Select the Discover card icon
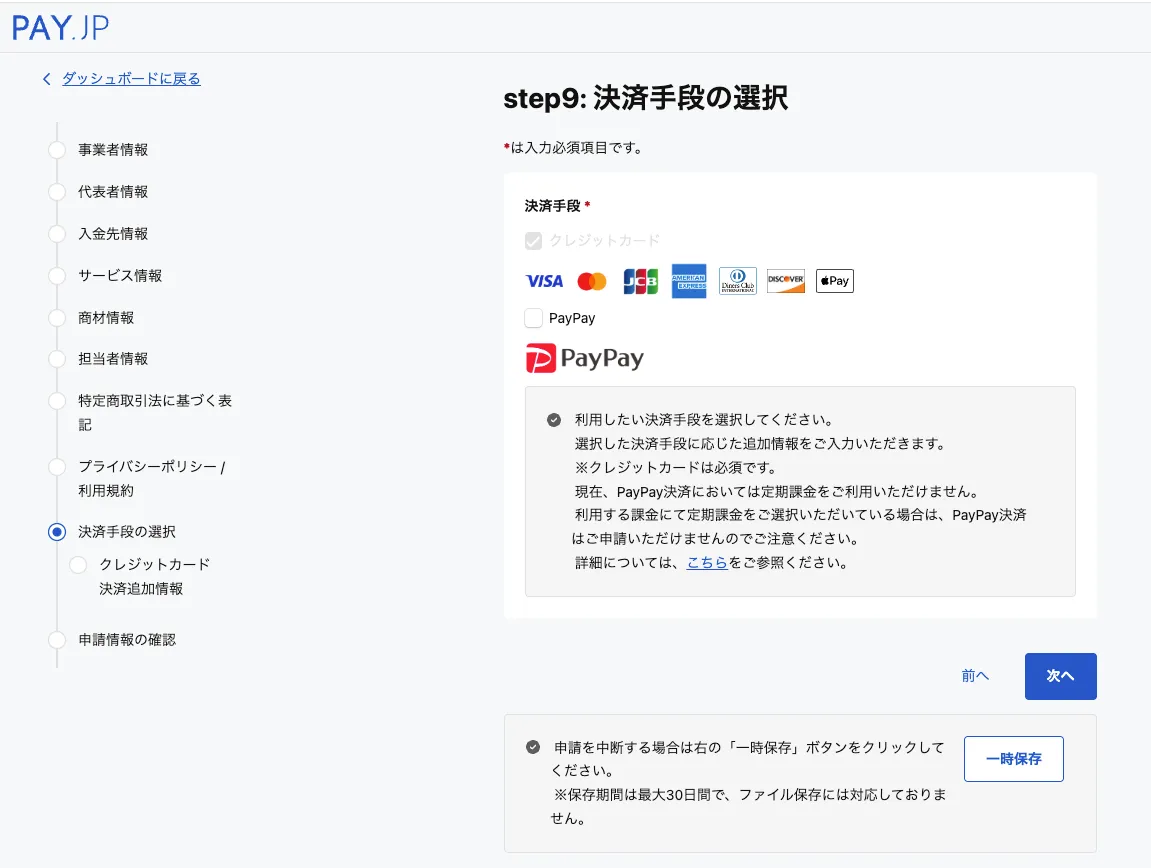The width and height of the screenshot is (1151, 868). [785, 281]
